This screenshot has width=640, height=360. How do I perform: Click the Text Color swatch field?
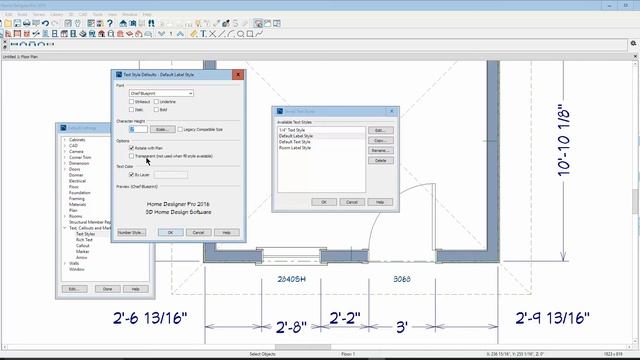[171, 175]
